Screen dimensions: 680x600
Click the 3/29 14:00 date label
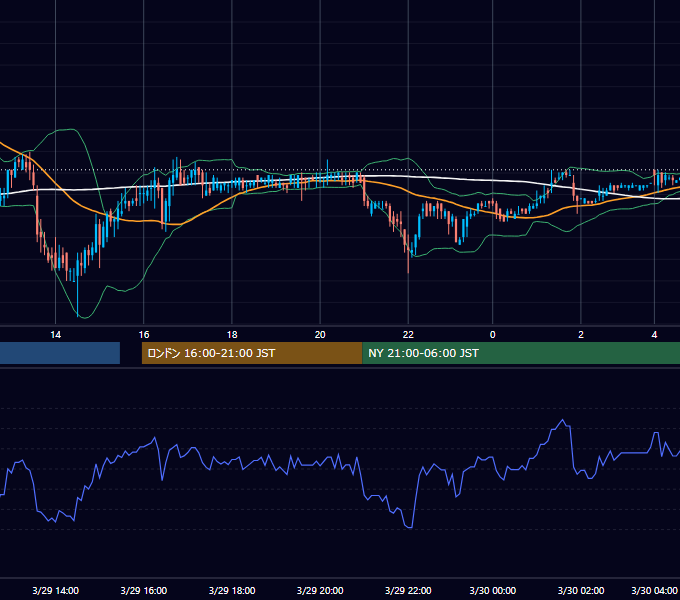point(56,590)
